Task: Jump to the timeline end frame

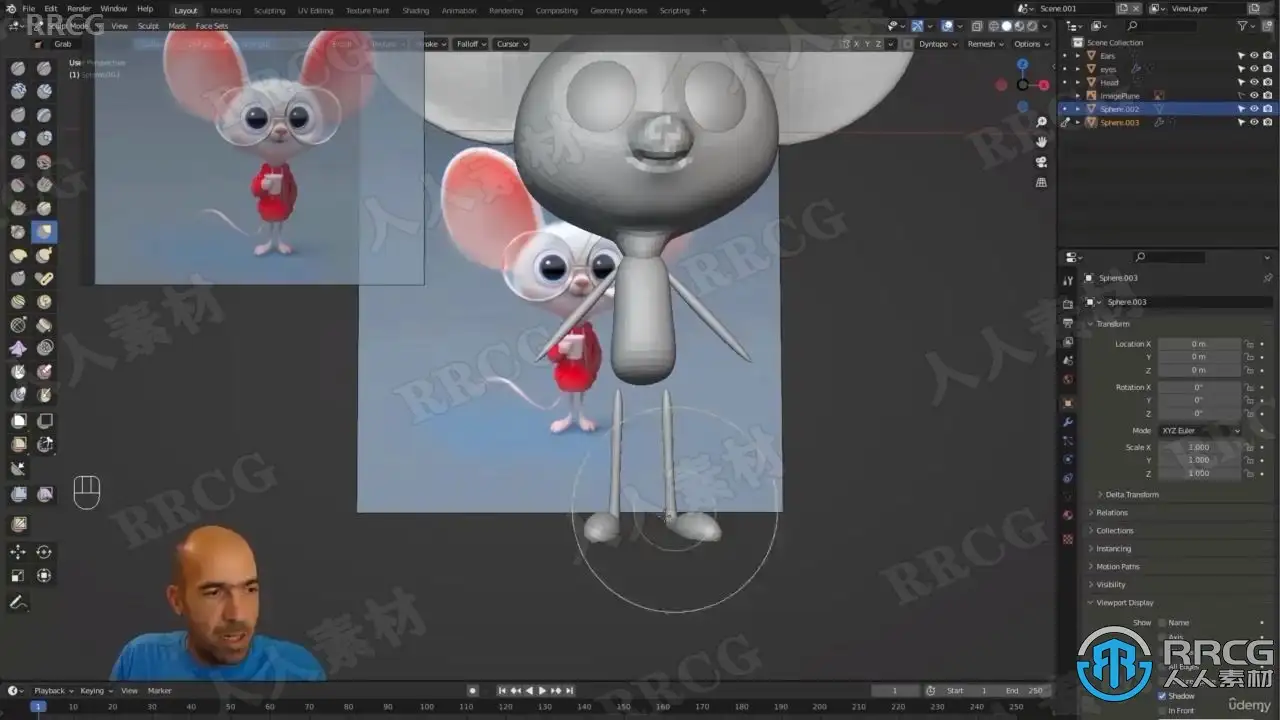Action: coord(569,691)
